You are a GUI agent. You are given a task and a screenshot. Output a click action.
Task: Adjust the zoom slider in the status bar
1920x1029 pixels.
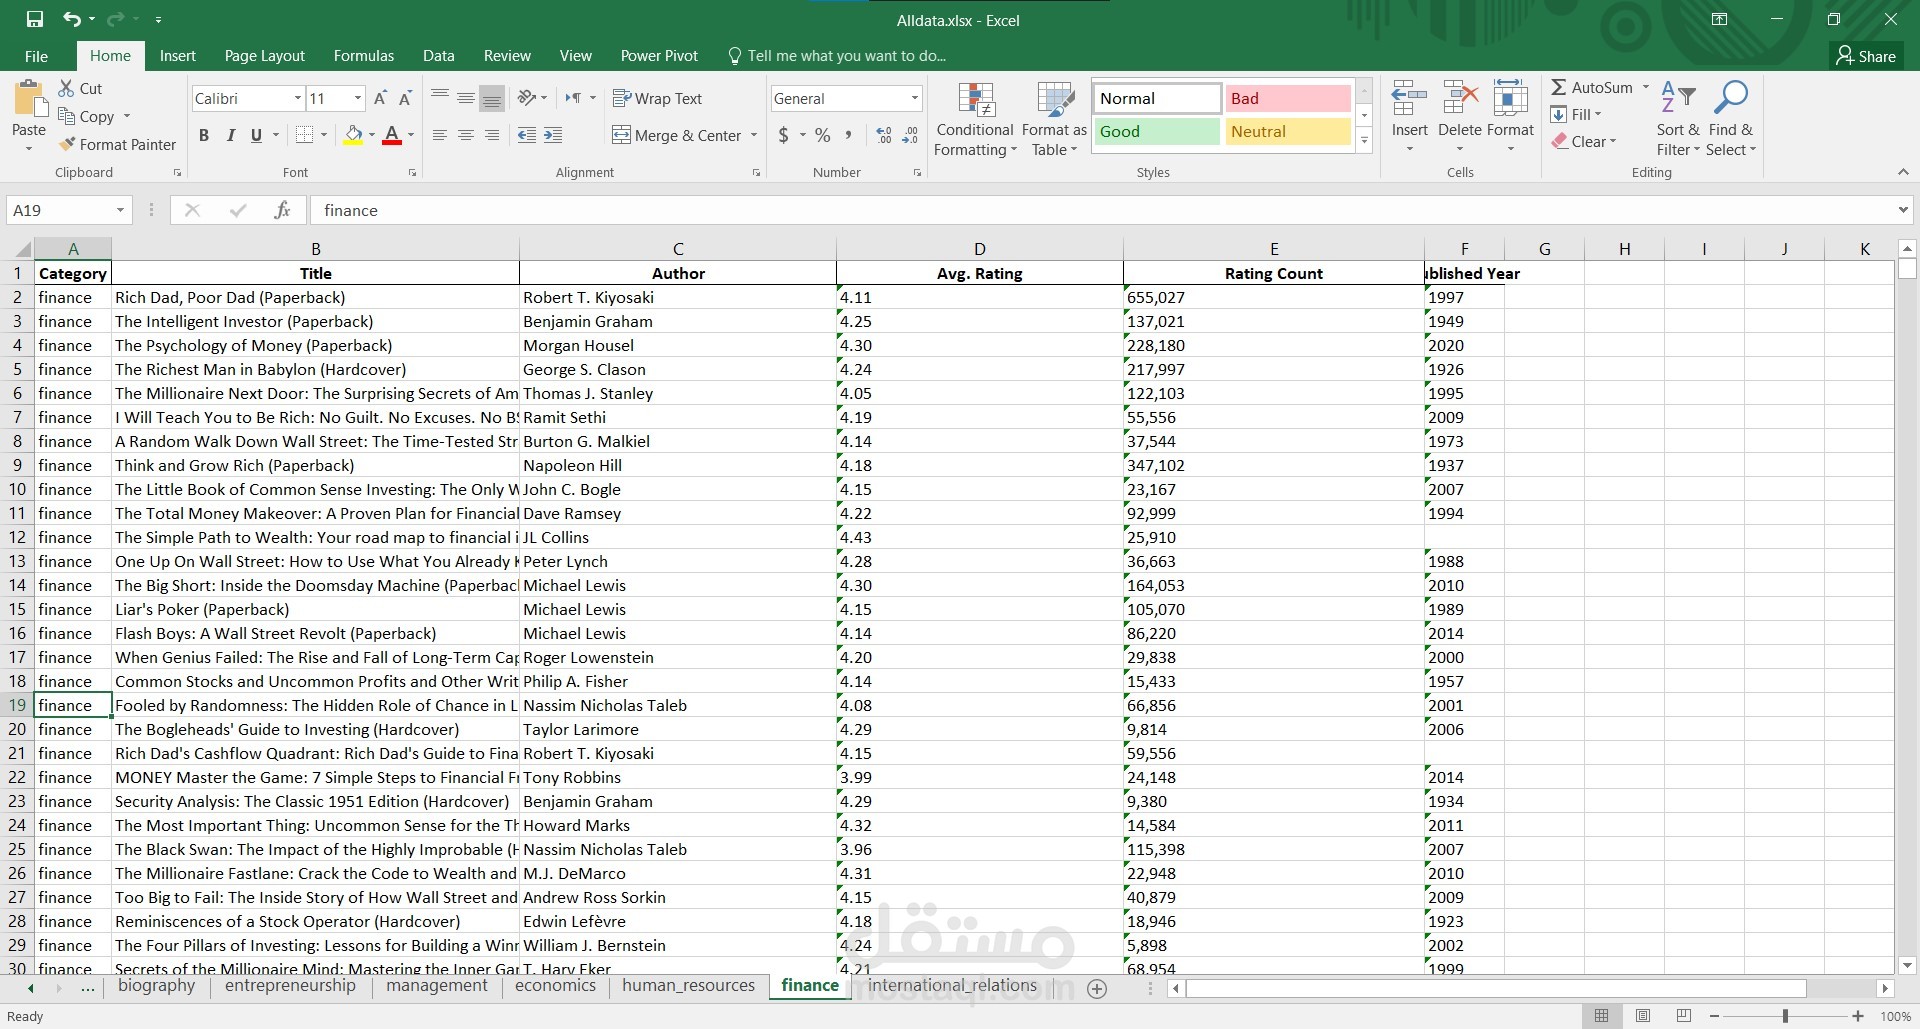(x=1785, y=1016)
